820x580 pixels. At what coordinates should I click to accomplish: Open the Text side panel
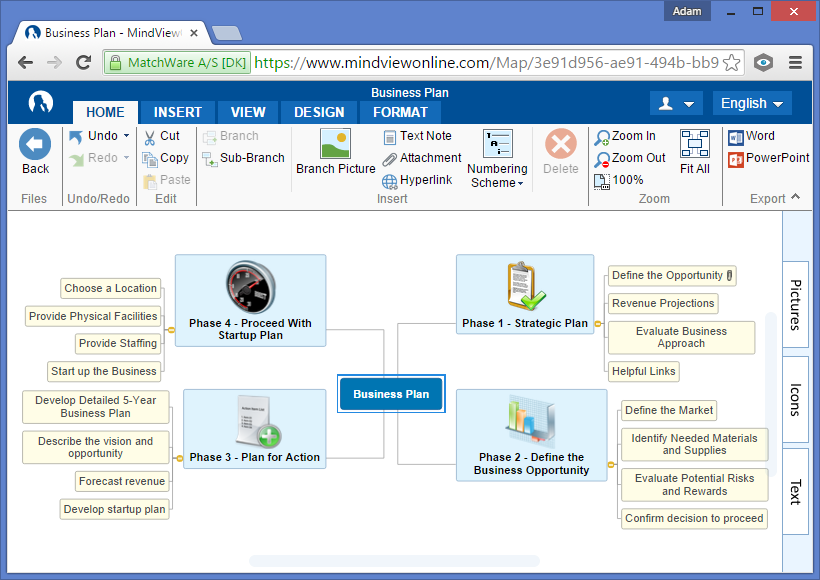click(795, 492)
